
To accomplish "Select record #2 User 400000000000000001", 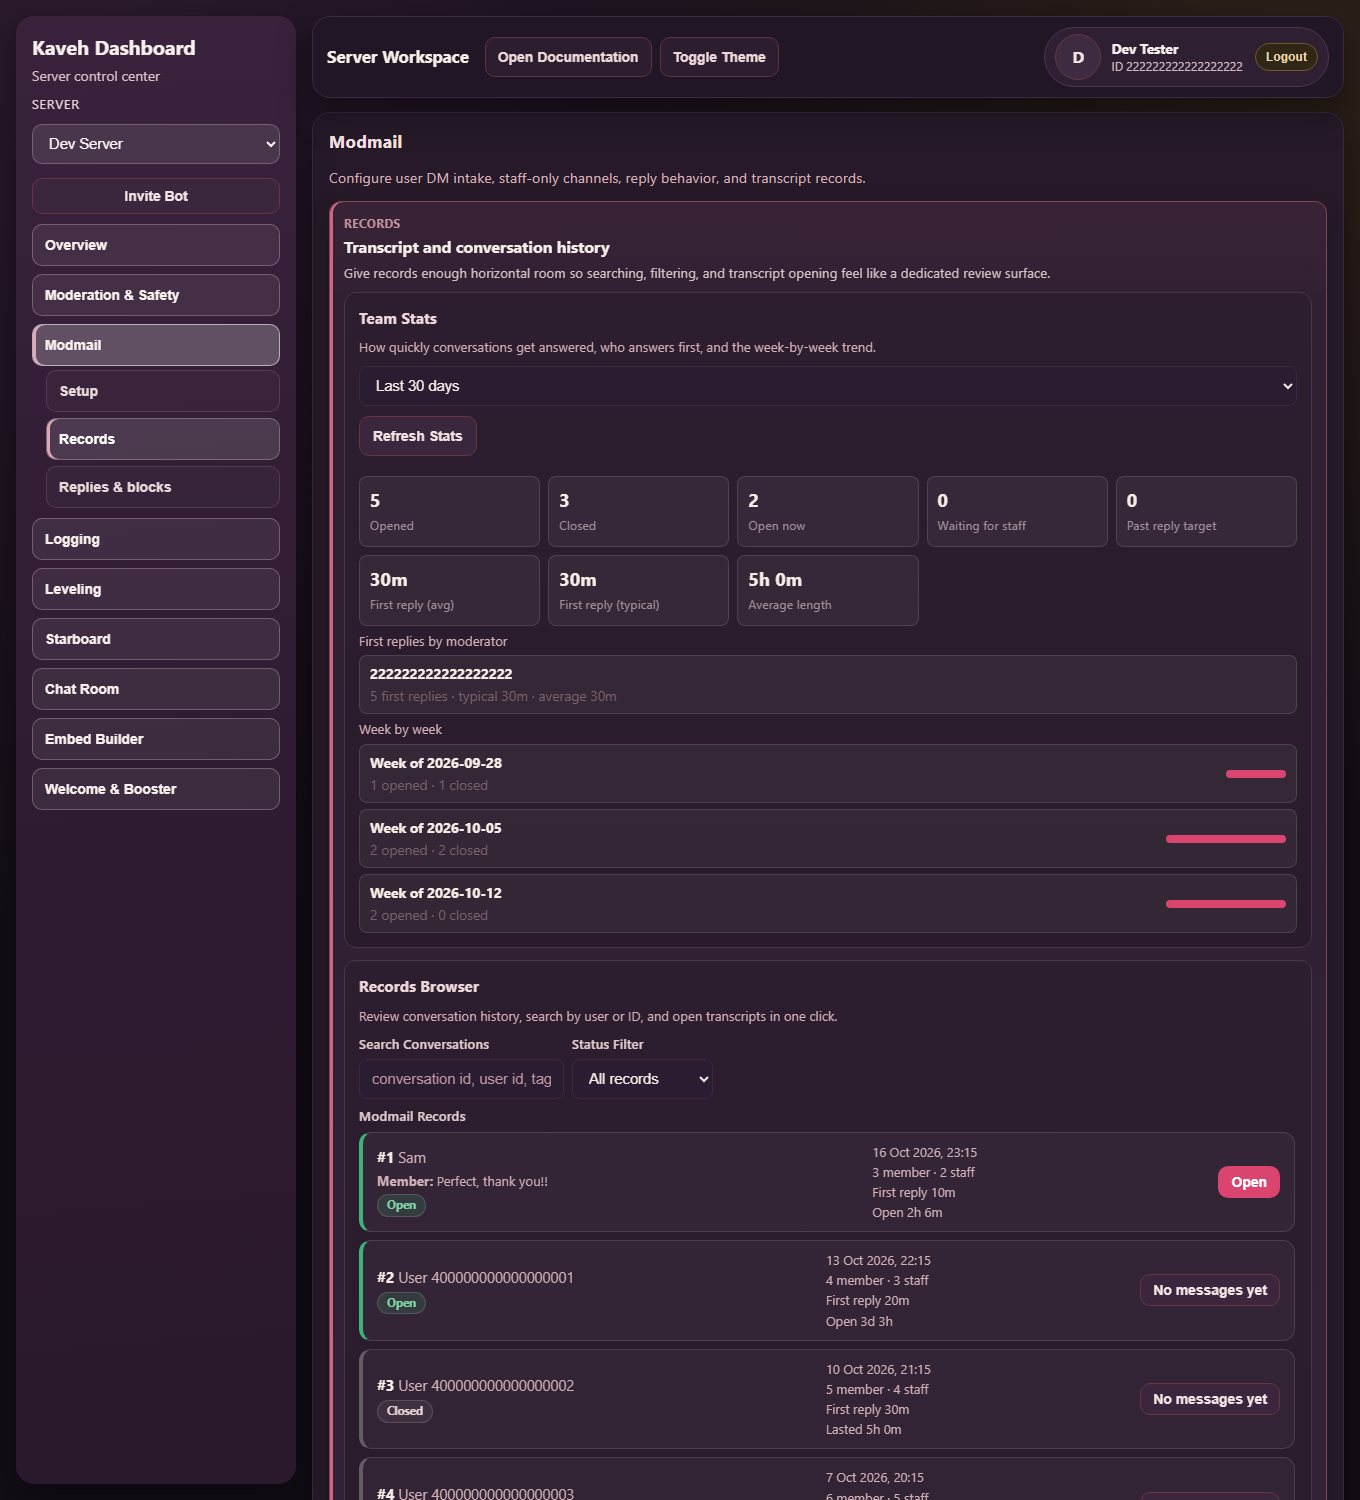I will pos(827,1290).
